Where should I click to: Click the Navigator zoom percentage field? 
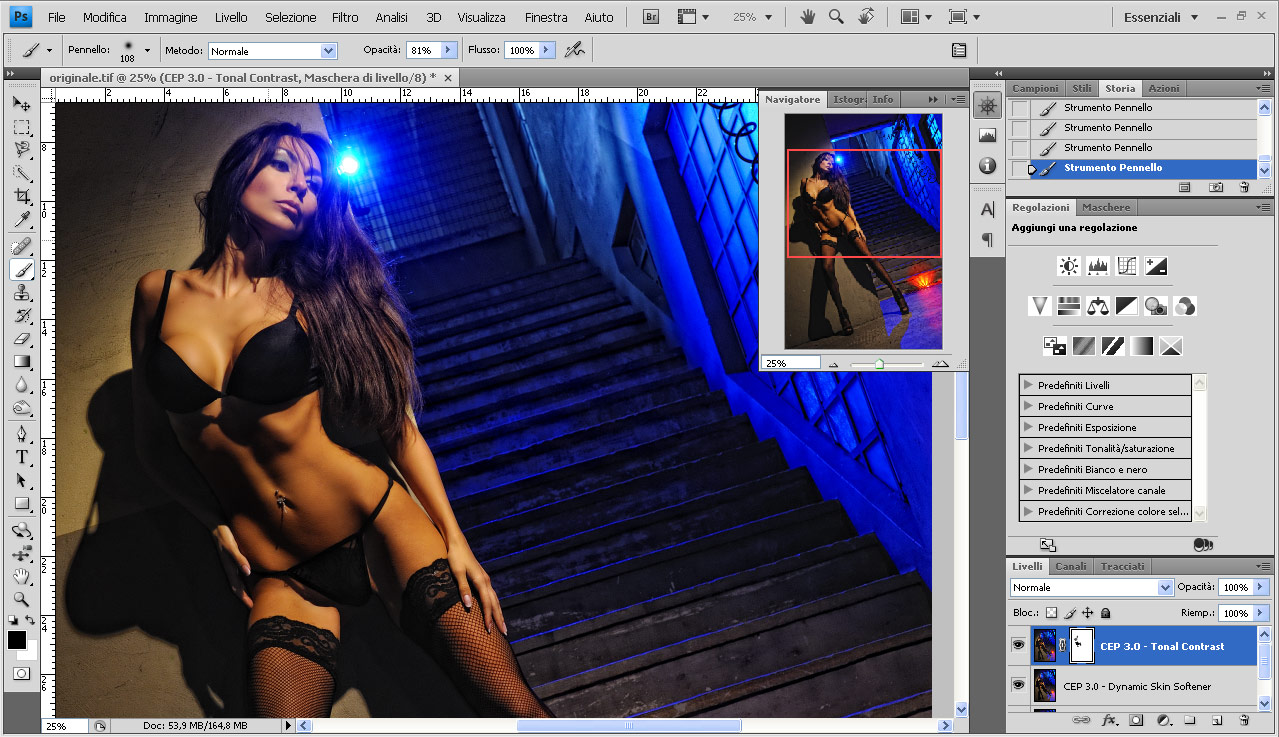pyautogui.click(x=790, y=363)
